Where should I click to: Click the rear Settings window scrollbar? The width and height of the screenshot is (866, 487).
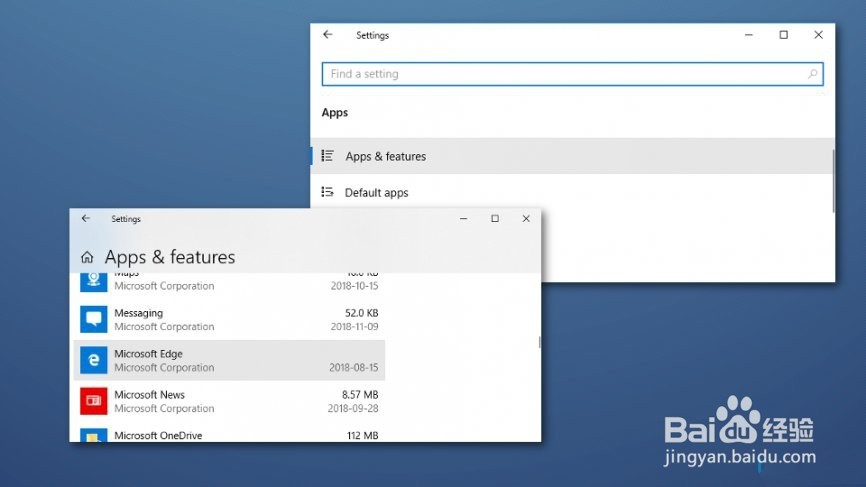click(833, 181)
